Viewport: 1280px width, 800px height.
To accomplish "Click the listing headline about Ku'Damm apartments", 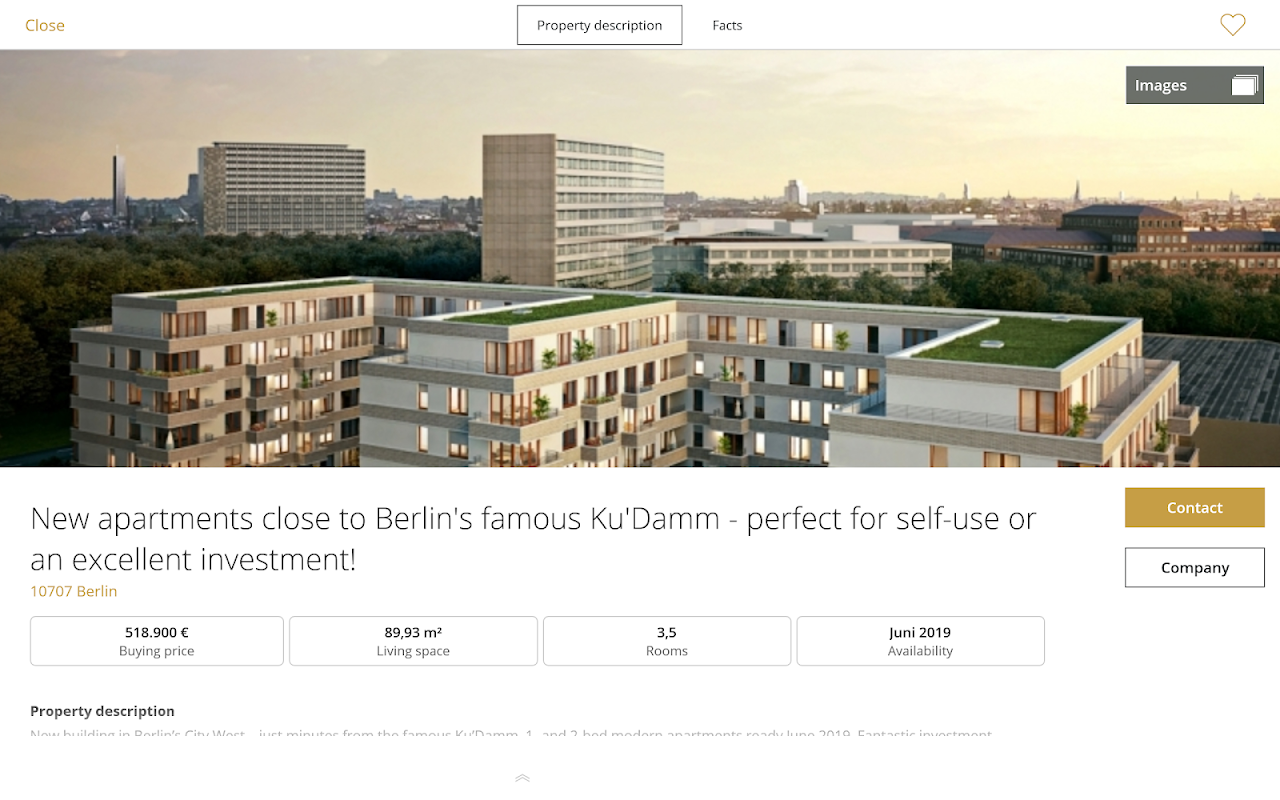I will [x=533, y=538].
